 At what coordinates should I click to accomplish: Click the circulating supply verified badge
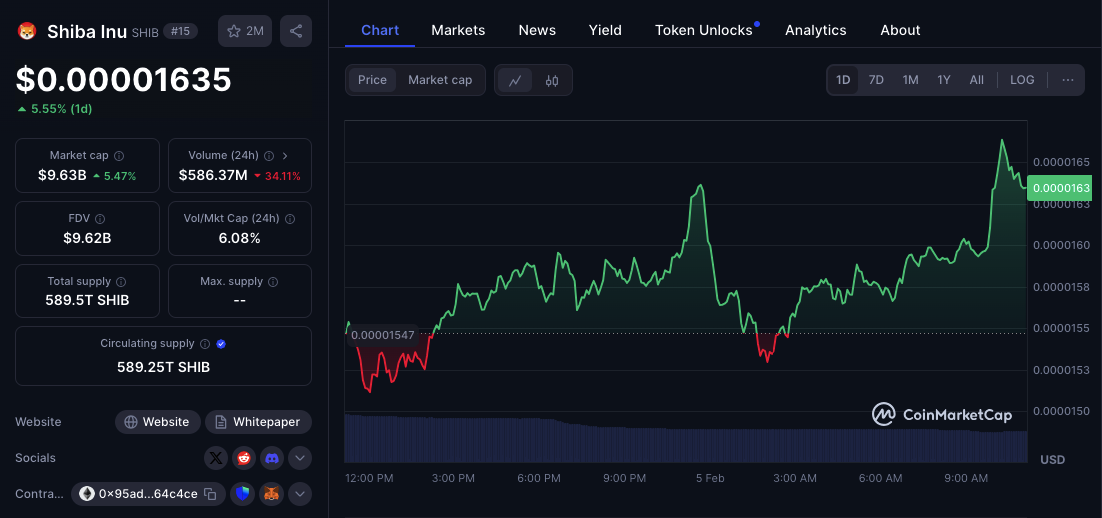coord(221,344)
